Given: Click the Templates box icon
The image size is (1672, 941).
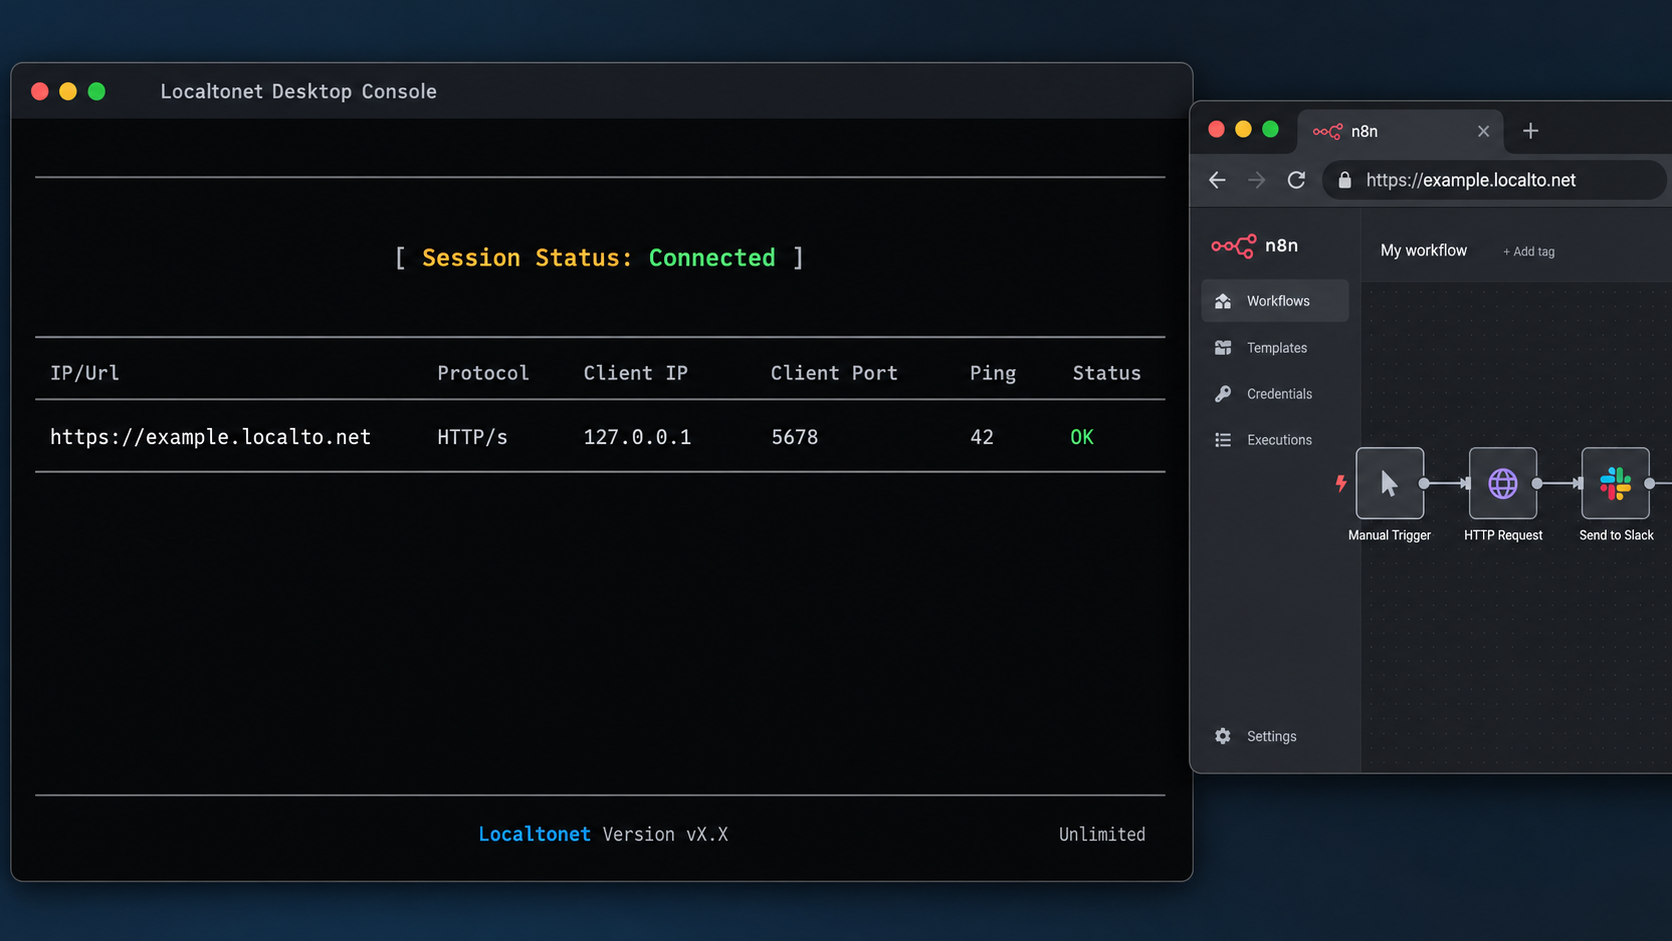Looking at the screenshot, I should click(1223, 348).
